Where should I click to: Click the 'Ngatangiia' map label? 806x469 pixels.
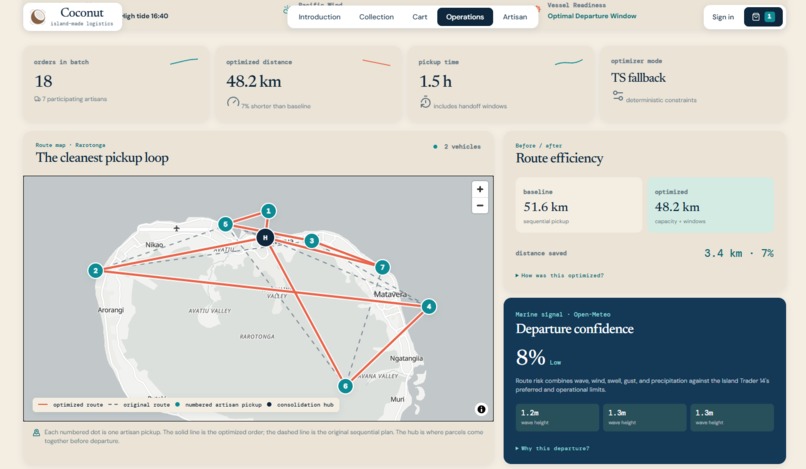pos(406,358)
